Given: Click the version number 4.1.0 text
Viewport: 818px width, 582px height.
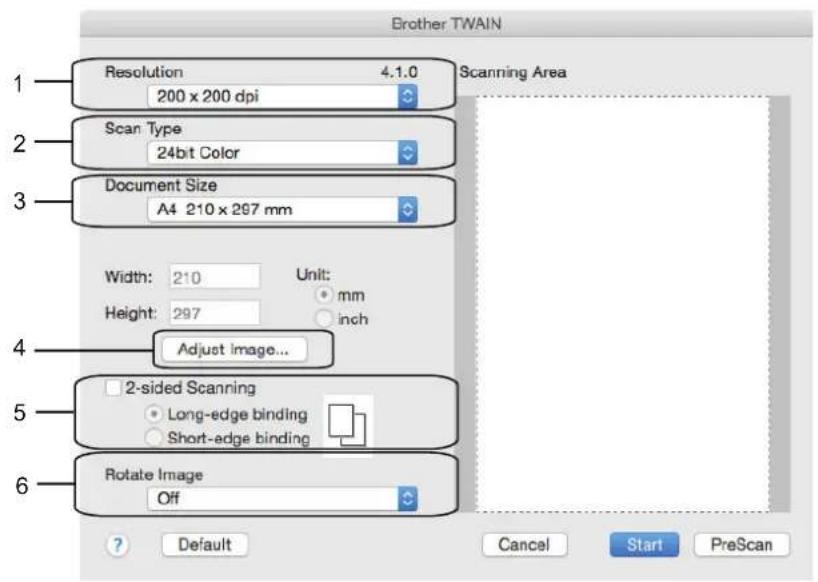Looking at the screenshot, I should coord(399,72).
